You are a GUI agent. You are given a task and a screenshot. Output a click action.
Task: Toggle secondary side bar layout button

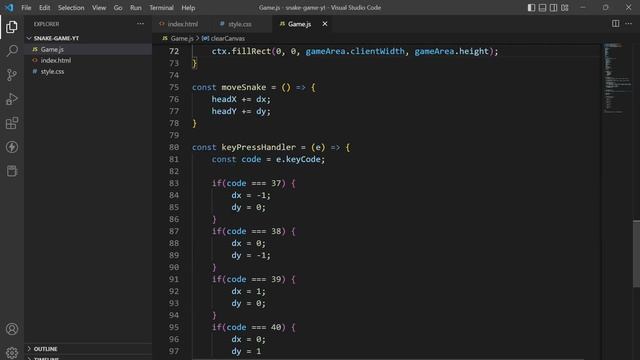click(x=553, y=7)
